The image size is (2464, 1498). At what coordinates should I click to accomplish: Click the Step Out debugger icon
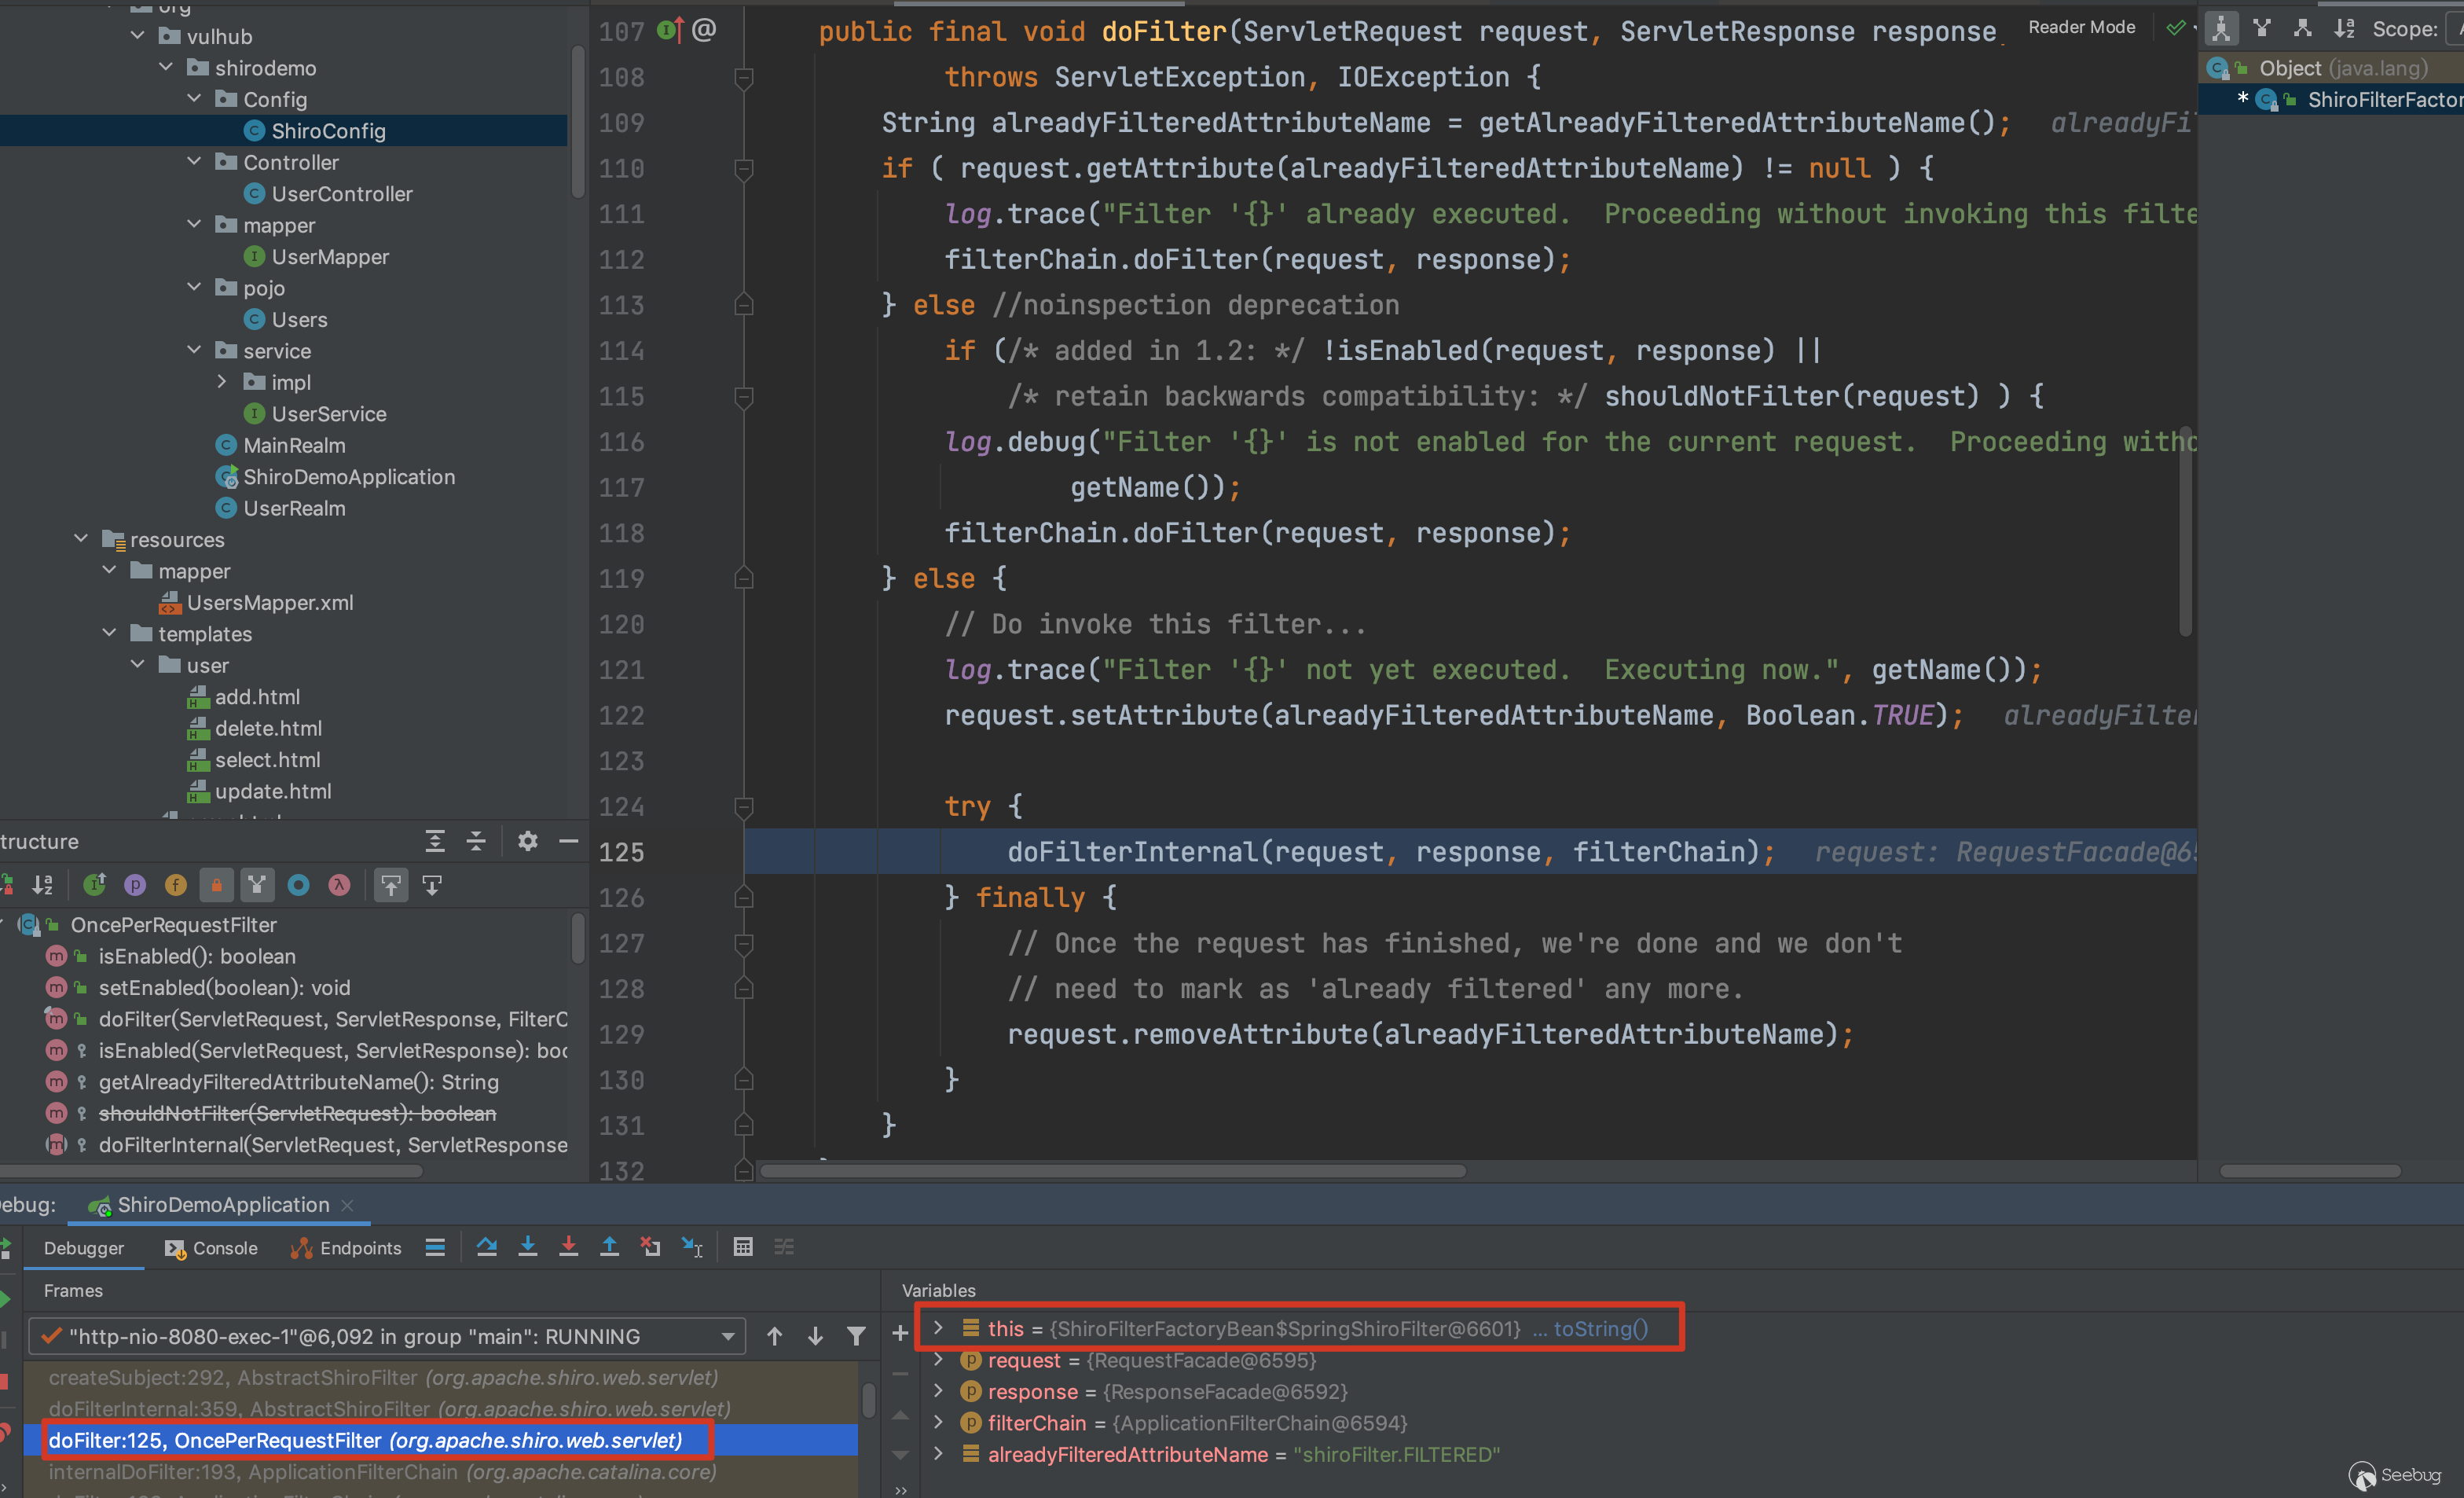(x=609, y=1247)
